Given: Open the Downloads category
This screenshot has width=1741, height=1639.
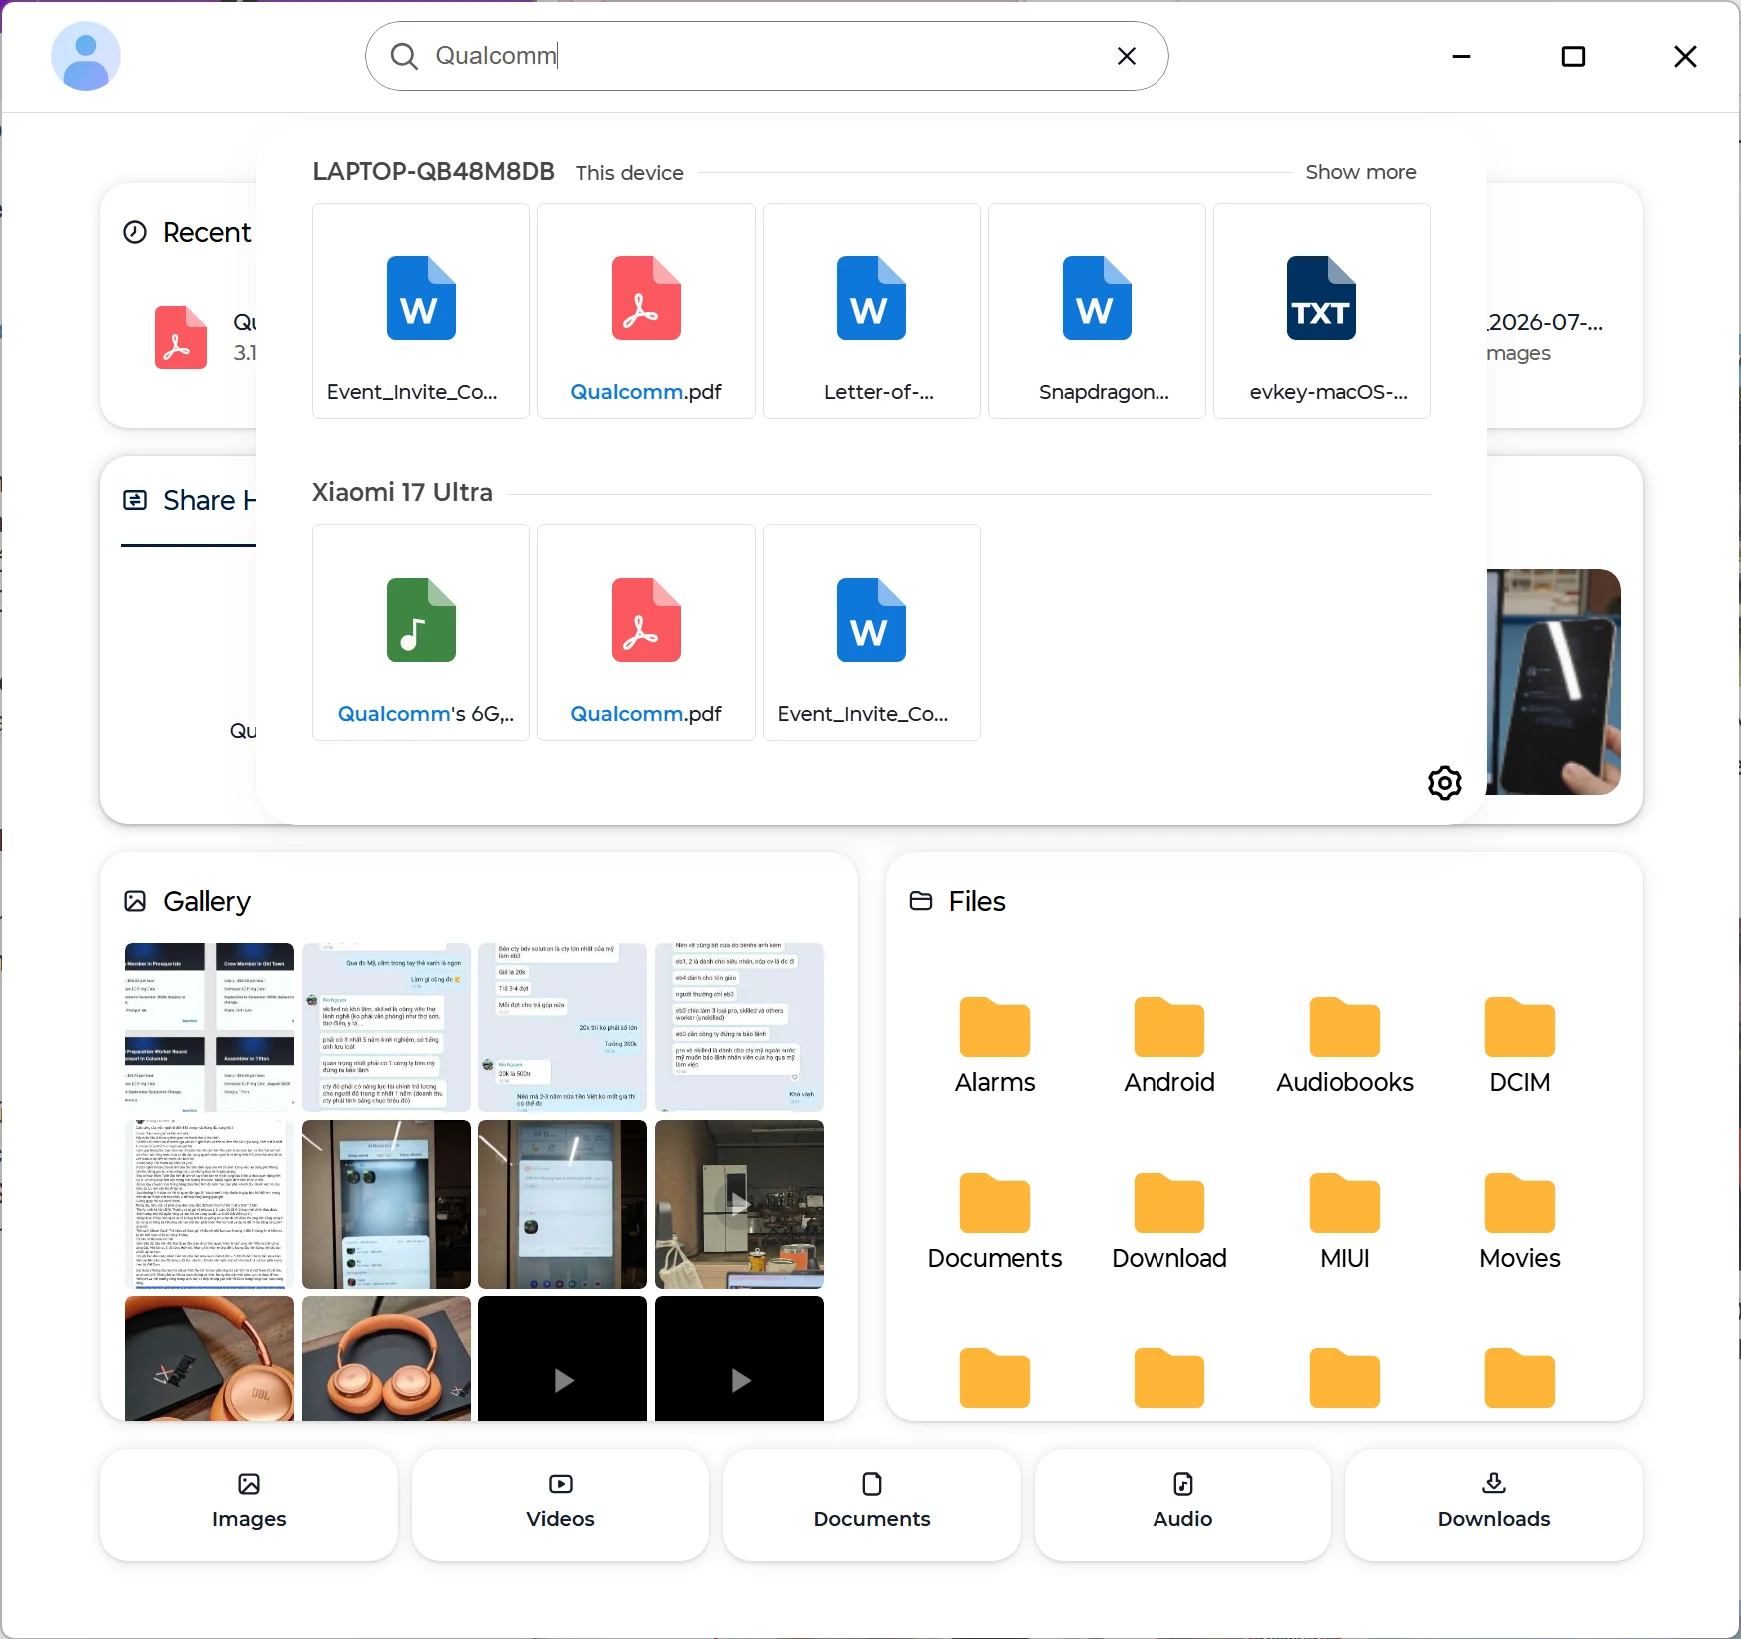Looking at the screenshot, I should [1494, 1504].
